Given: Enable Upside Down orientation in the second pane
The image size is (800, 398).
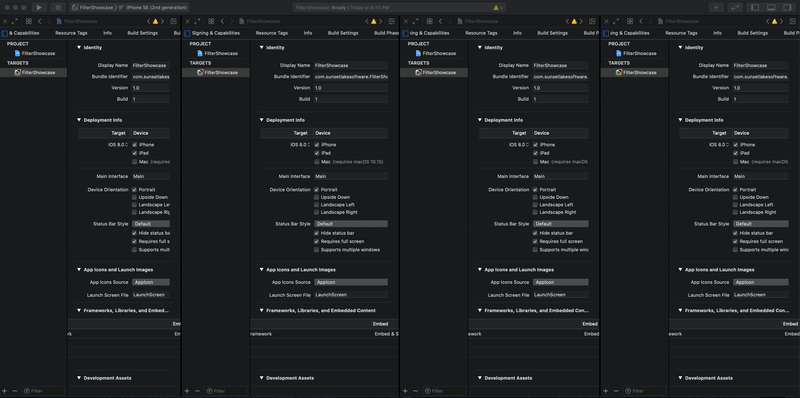Looking at the screenshot, I should tap(317, 197).
